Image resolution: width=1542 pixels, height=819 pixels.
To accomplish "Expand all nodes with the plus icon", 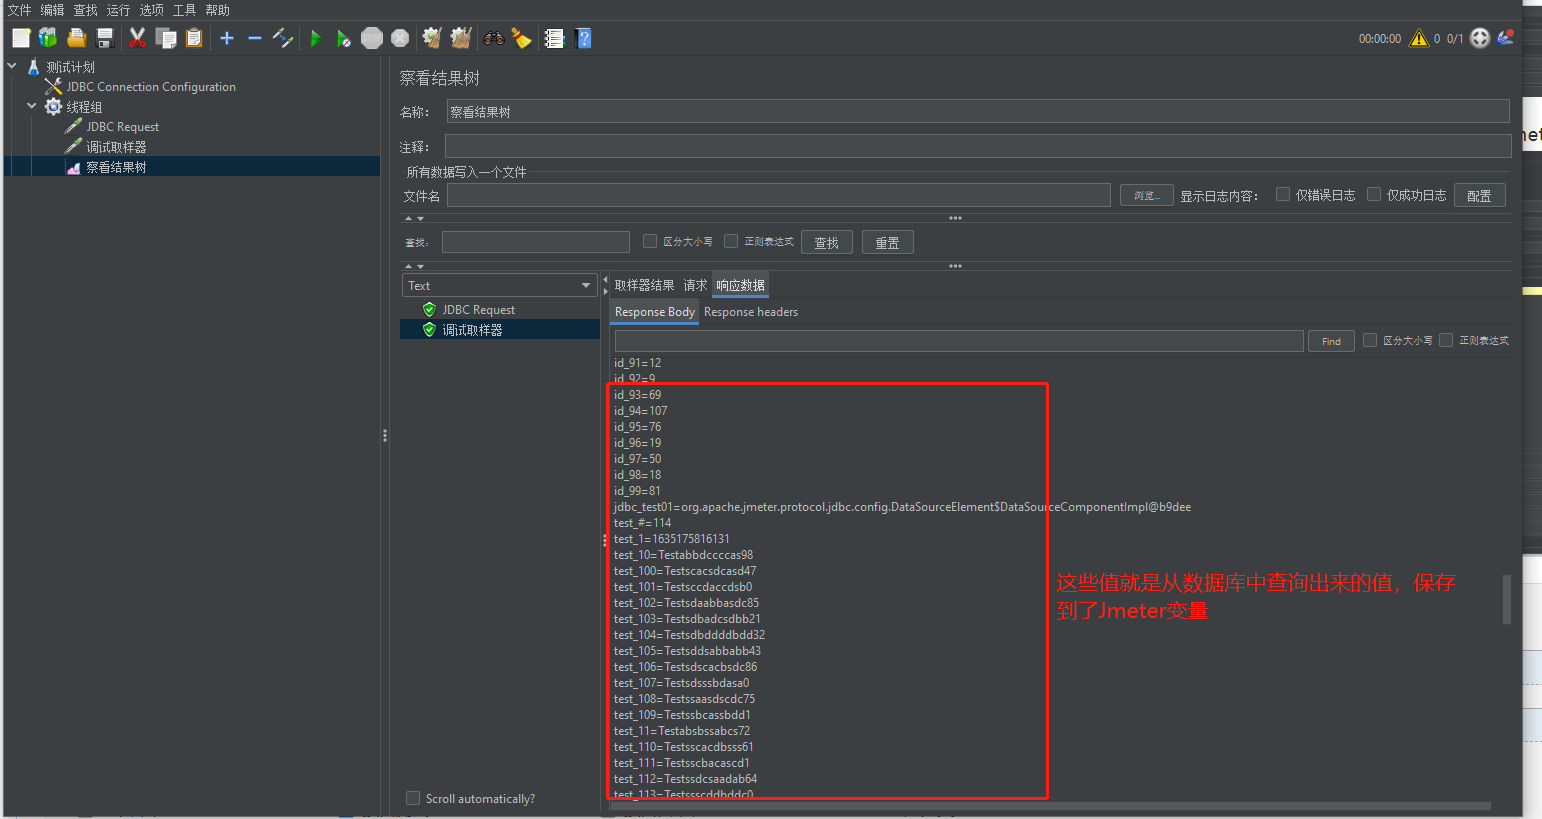I will pyautogui.click(x=227, y=38).
